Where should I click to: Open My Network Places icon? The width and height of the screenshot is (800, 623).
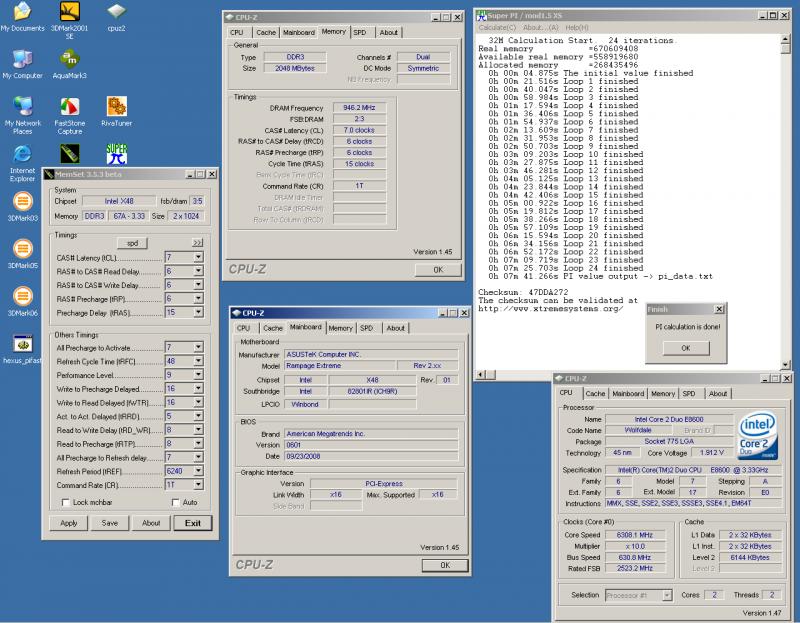click(x=22, y=115)
